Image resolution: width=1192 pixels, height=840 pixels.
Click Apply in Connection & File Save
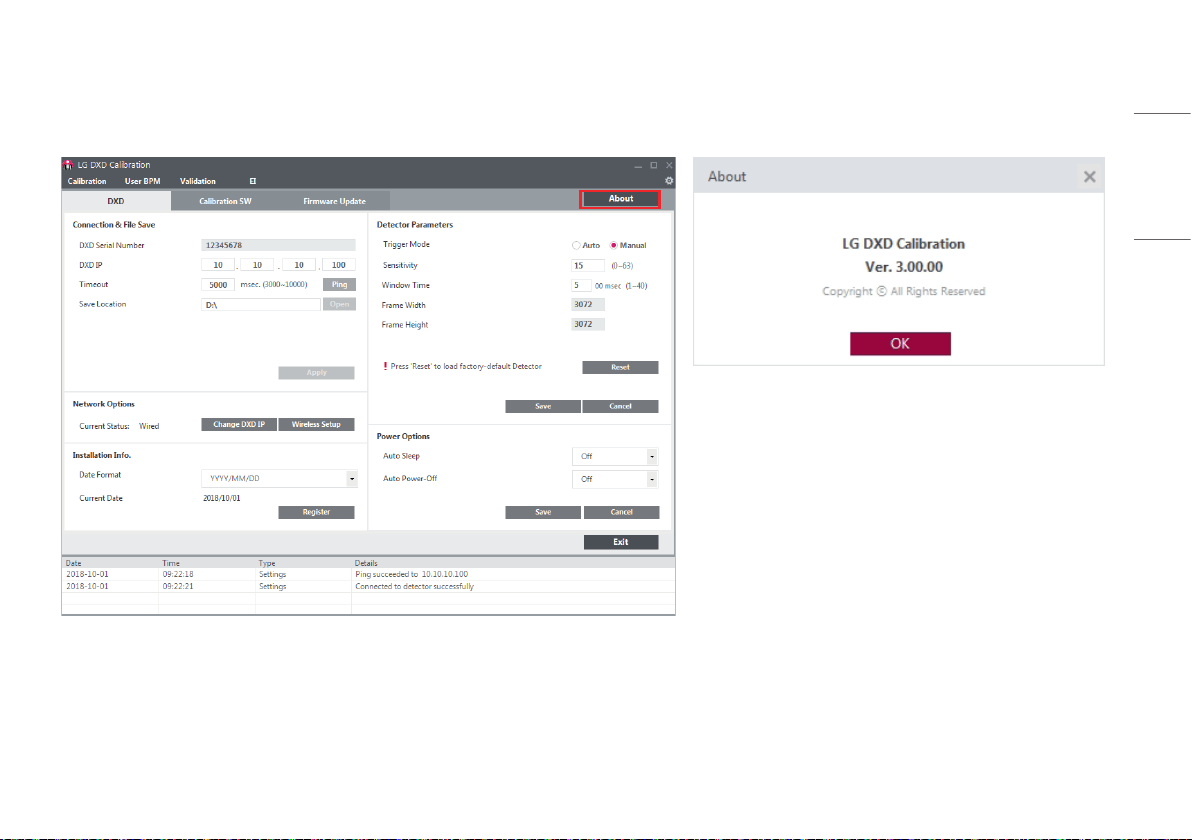coord(316,372)
